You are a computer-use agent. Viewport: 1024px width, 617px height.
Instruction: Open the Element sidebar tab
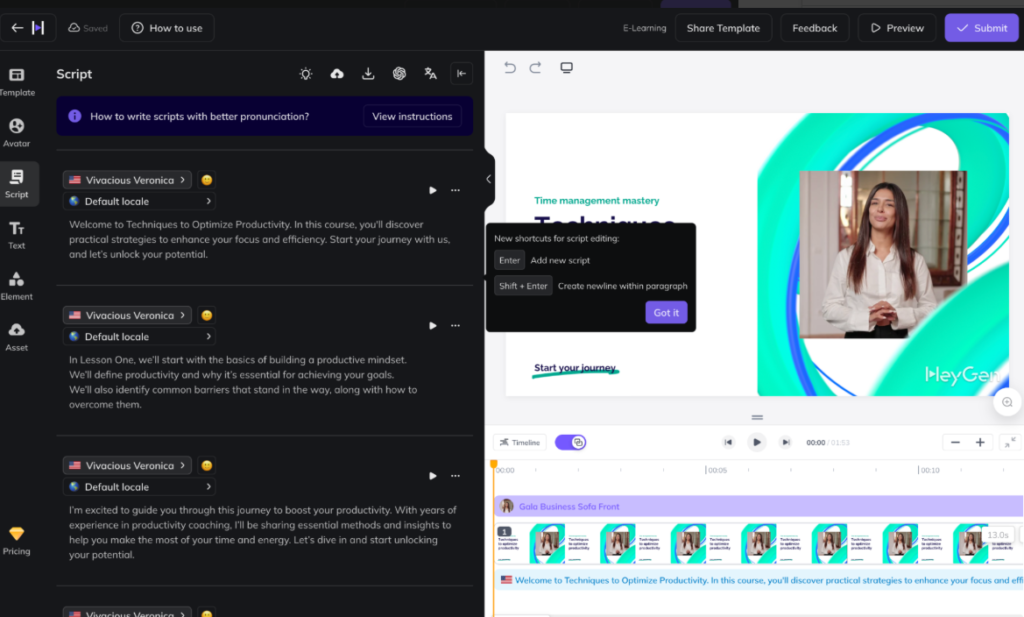click(x=17, y=286)
